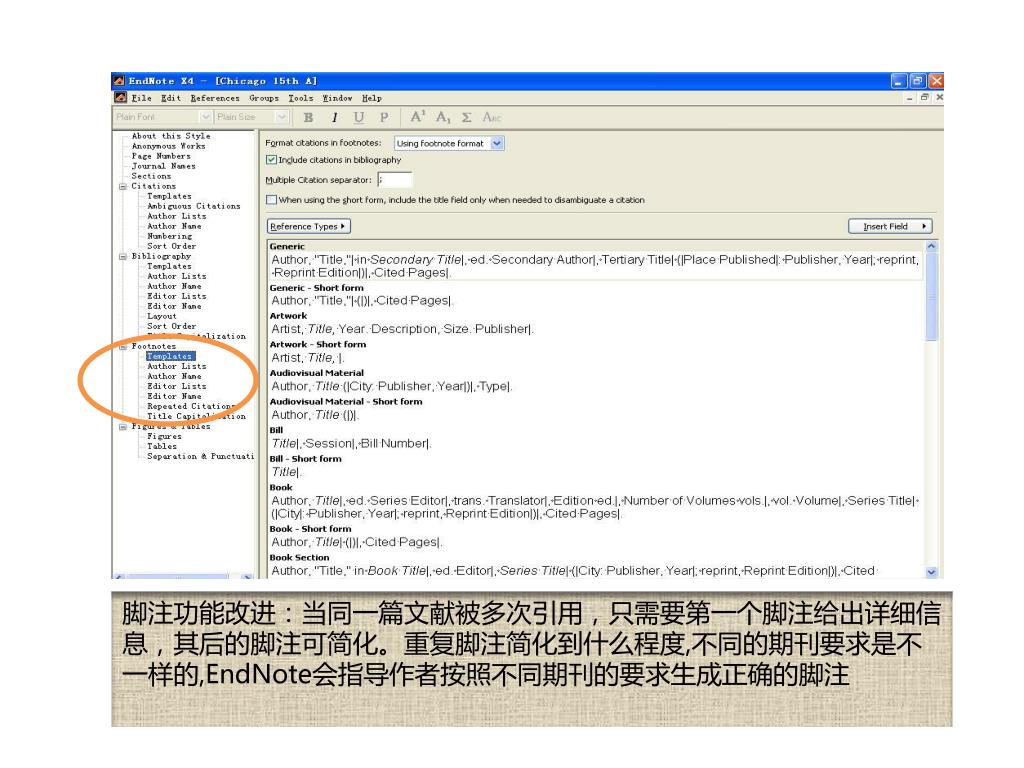Select Journal Names item
Image resolution: width=1024 pixels, height=768 pixels.
[x=163, y=166]
